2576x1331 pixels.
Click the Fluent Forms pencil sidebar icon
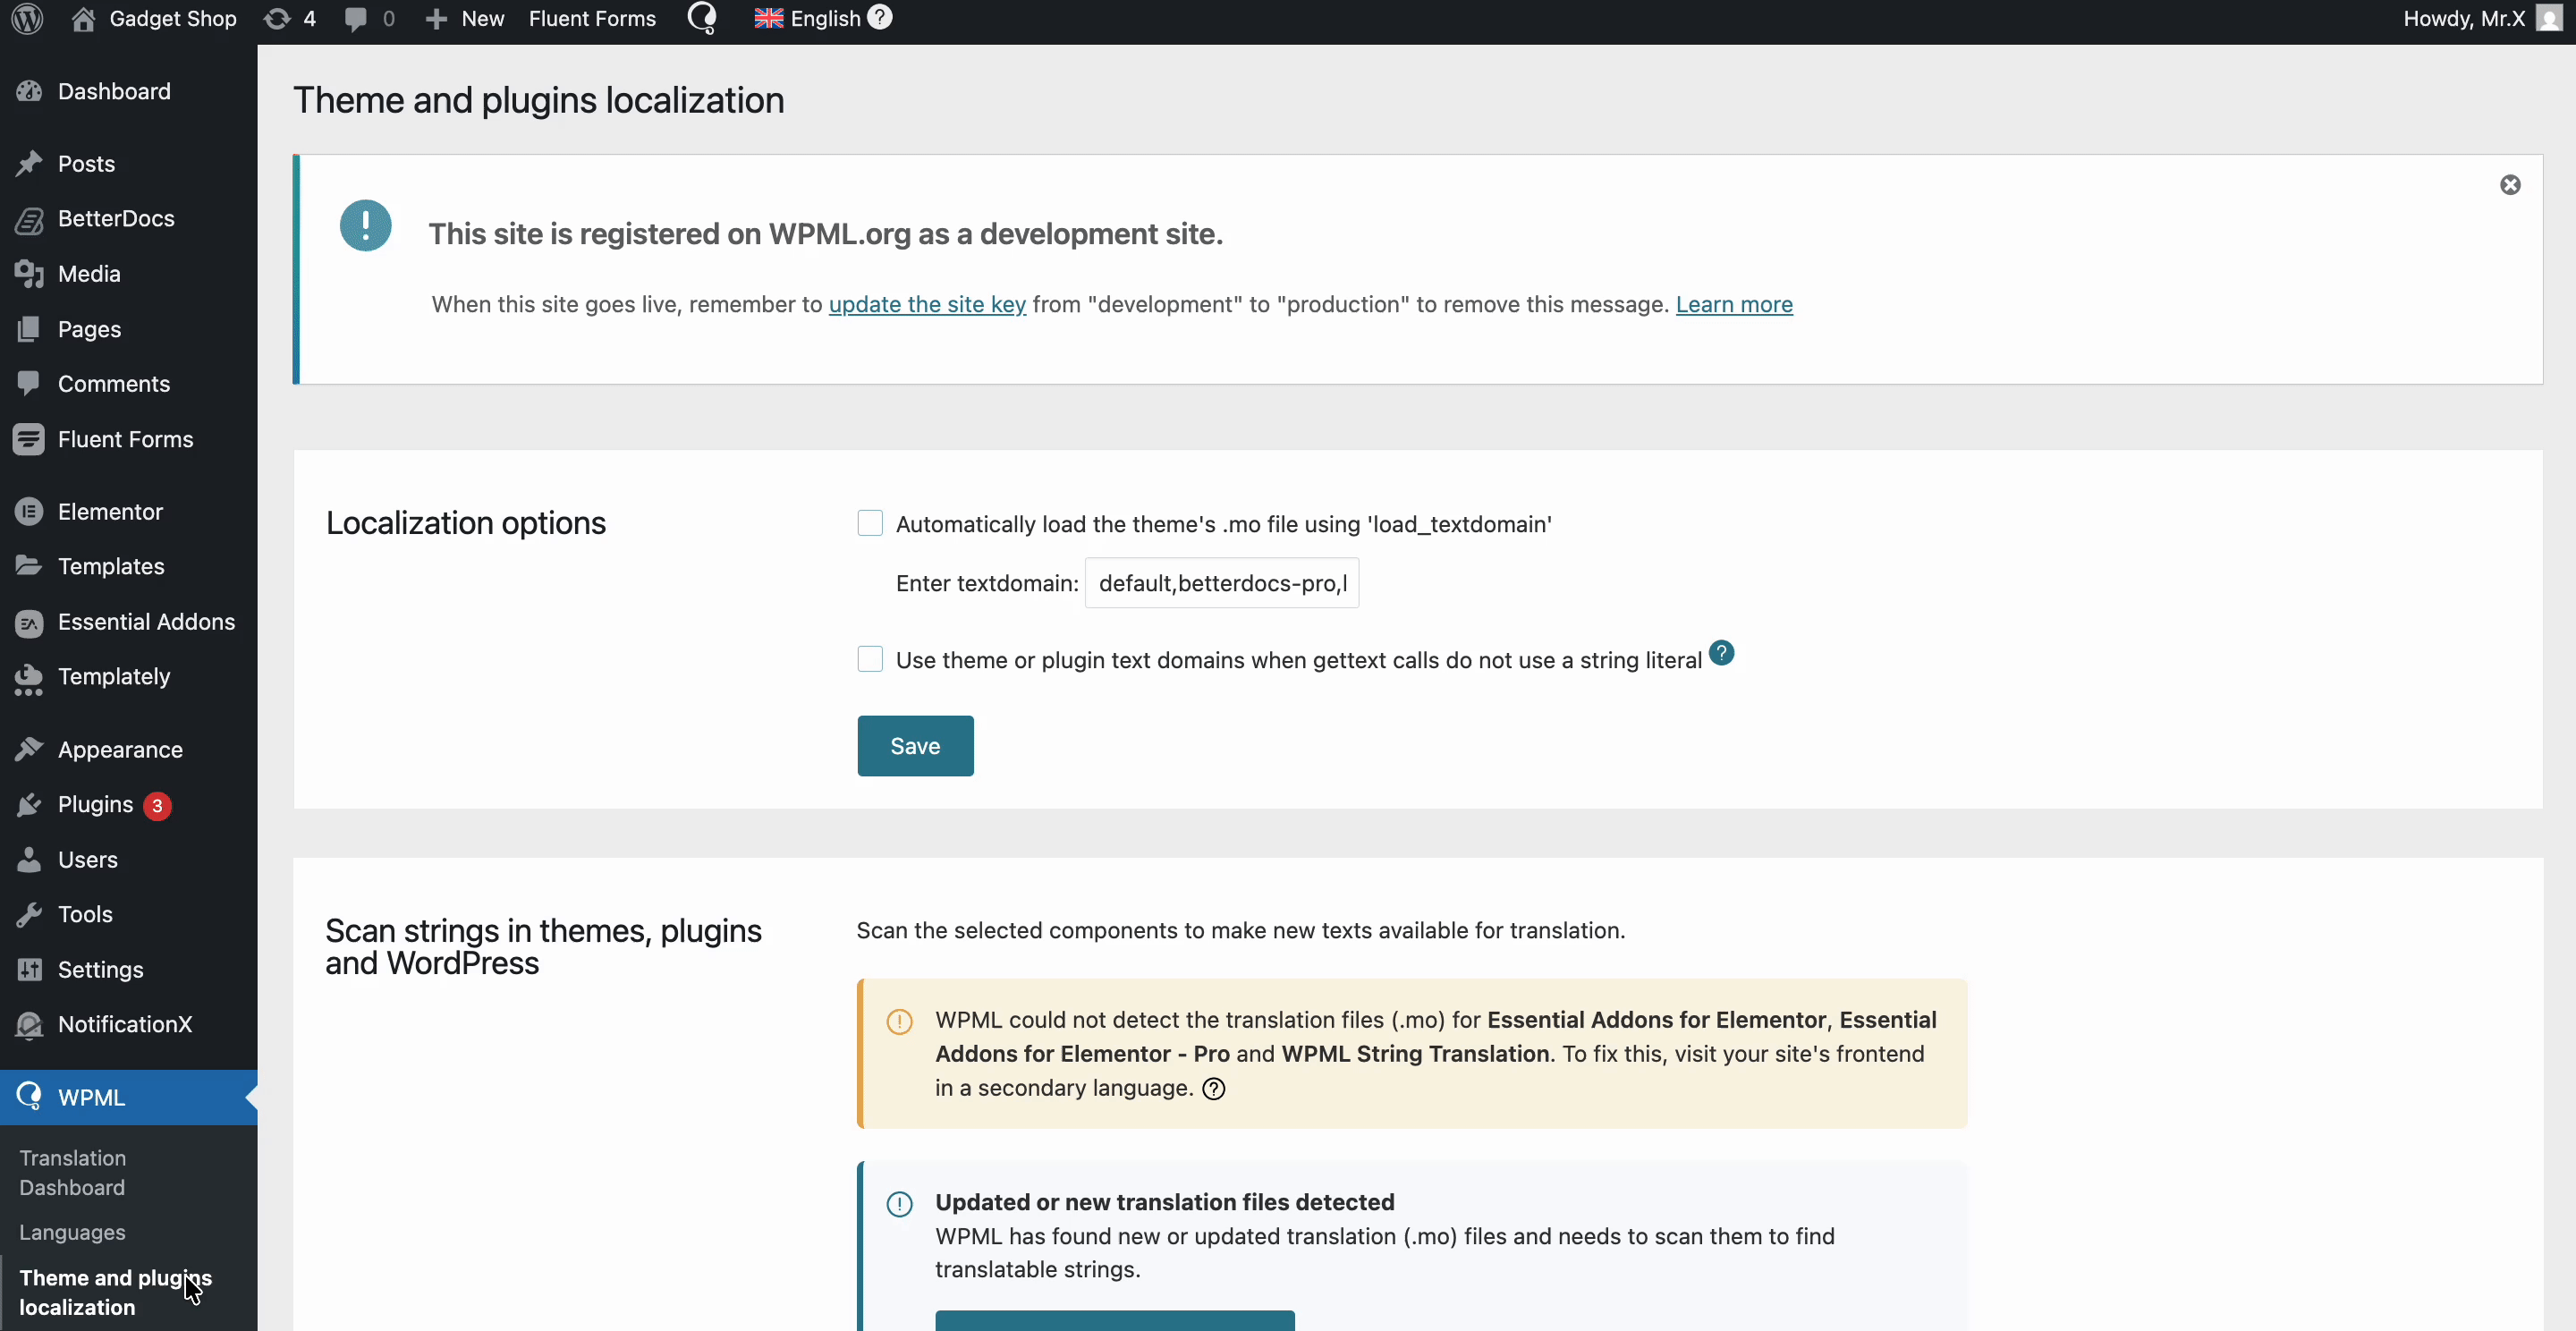[30, 439]
